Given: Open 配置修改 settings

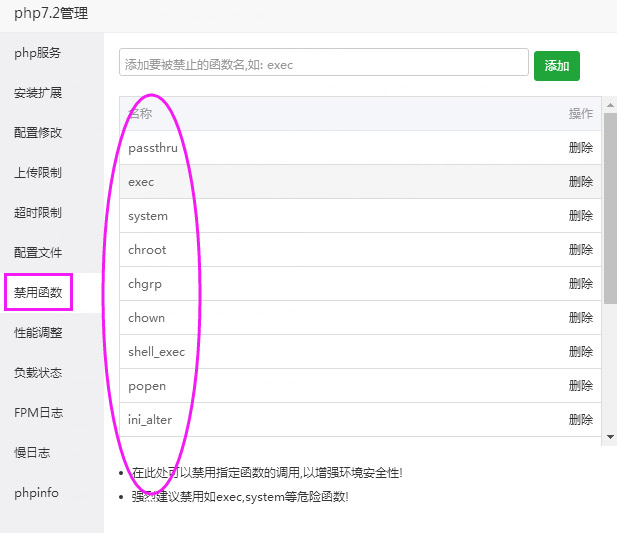Looking at the screenshot, I should pos(38,133).
